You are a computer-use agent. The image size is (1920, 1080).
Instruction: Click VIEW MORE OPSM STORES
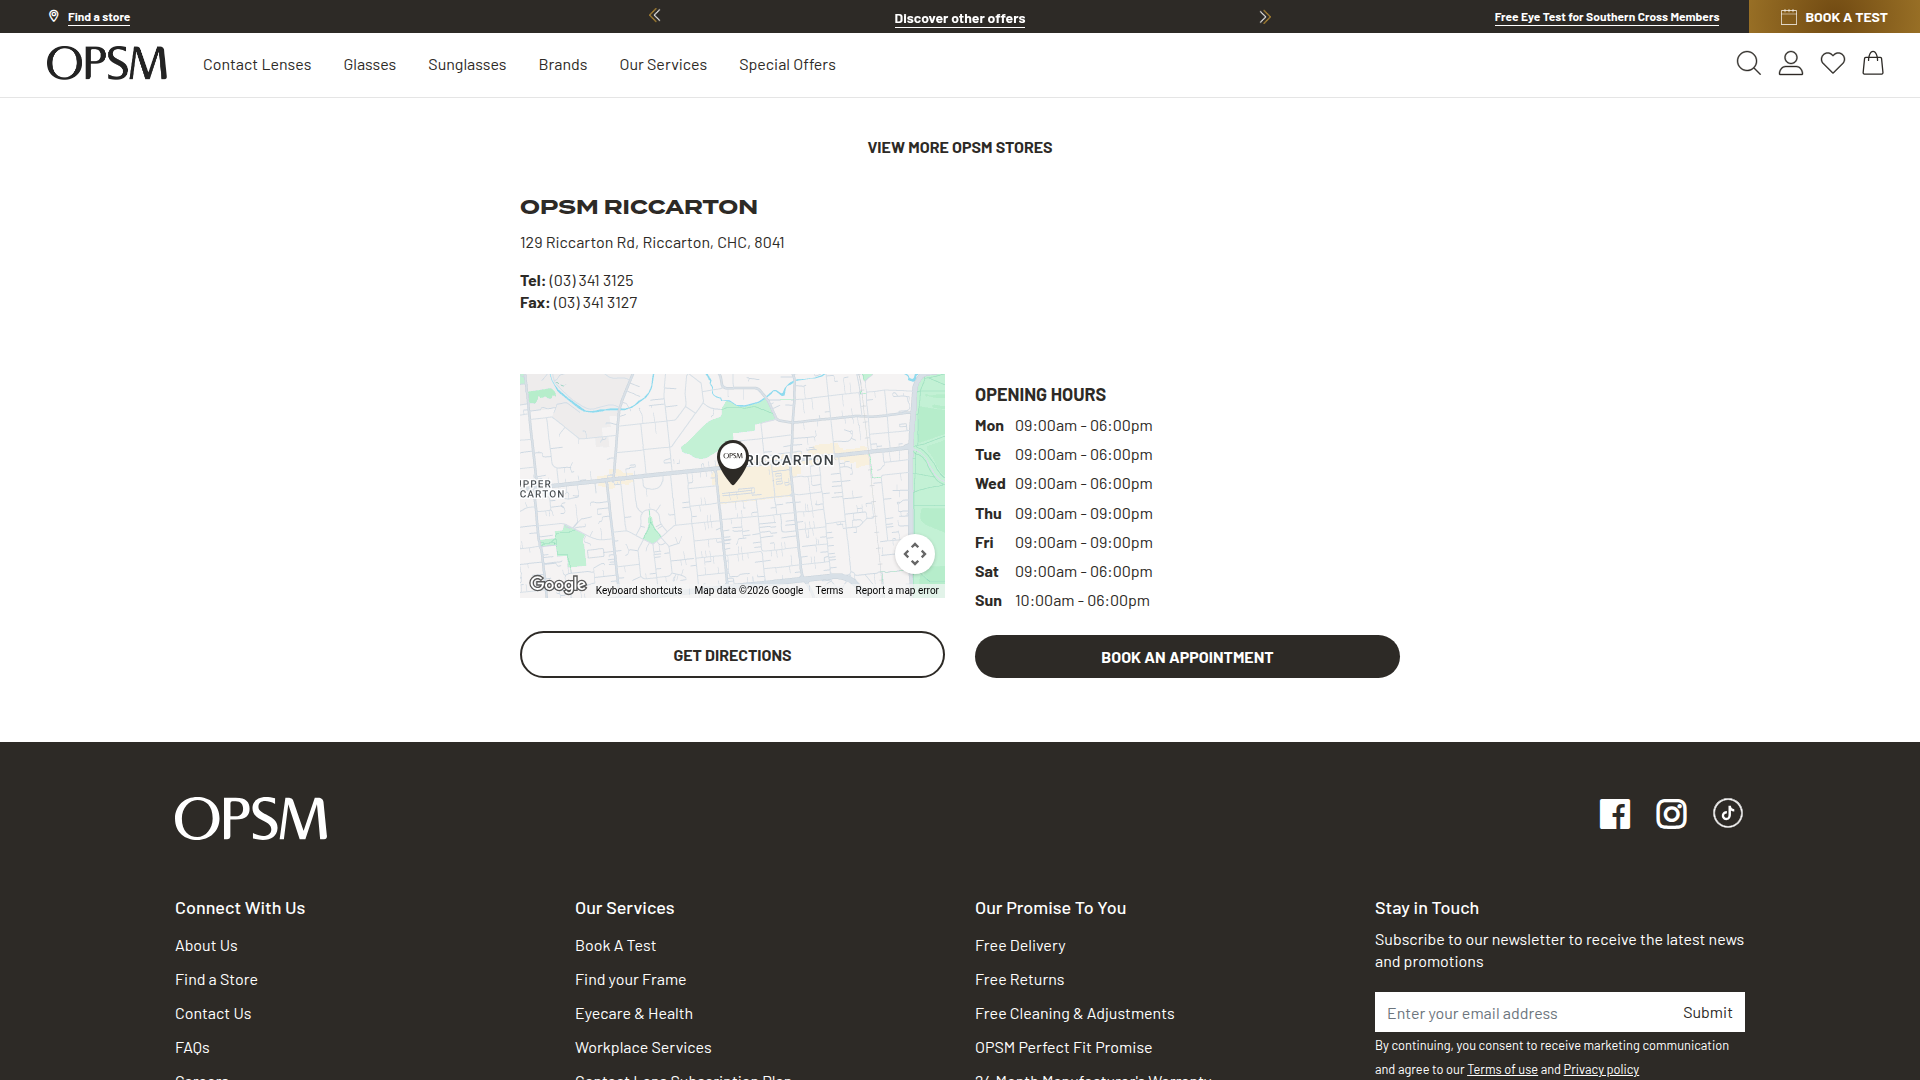click(x=960, y=148)
